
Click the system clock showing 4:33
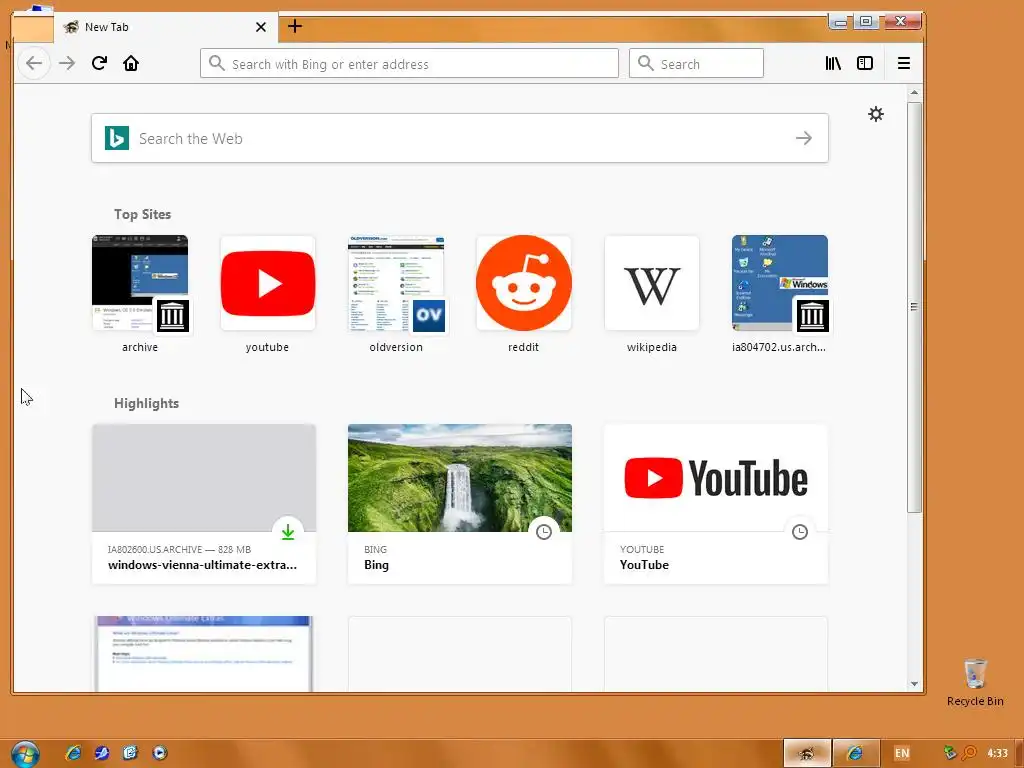pos(997,753)
